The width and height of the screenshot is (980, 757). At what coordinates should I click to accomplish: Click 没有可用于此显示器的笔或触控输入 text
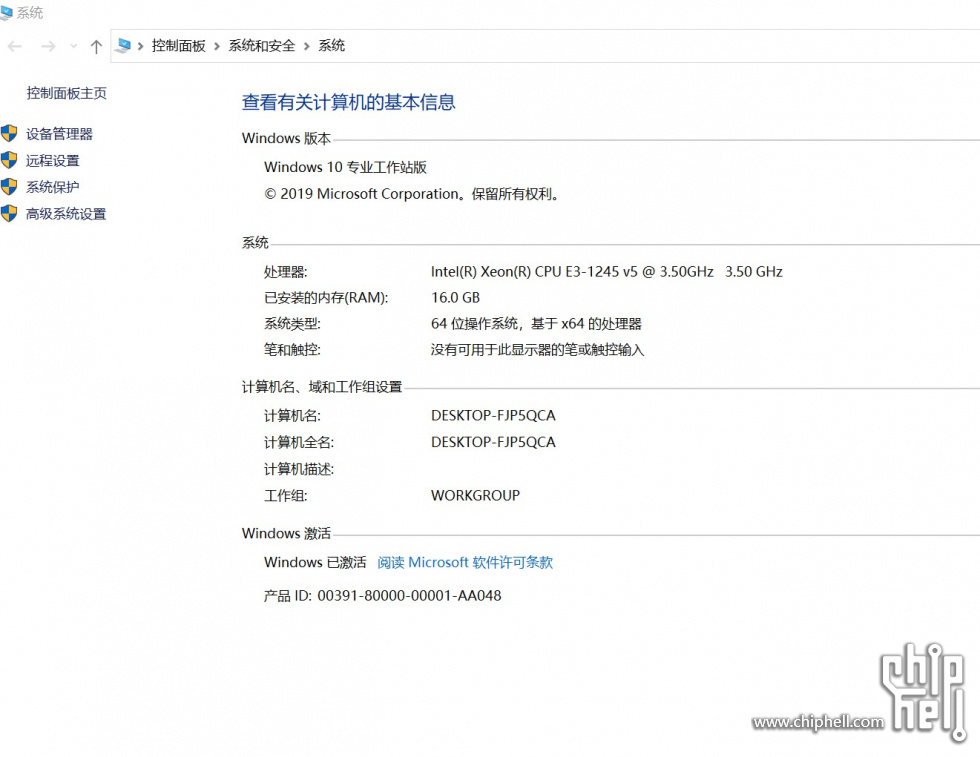coord(538,350)
